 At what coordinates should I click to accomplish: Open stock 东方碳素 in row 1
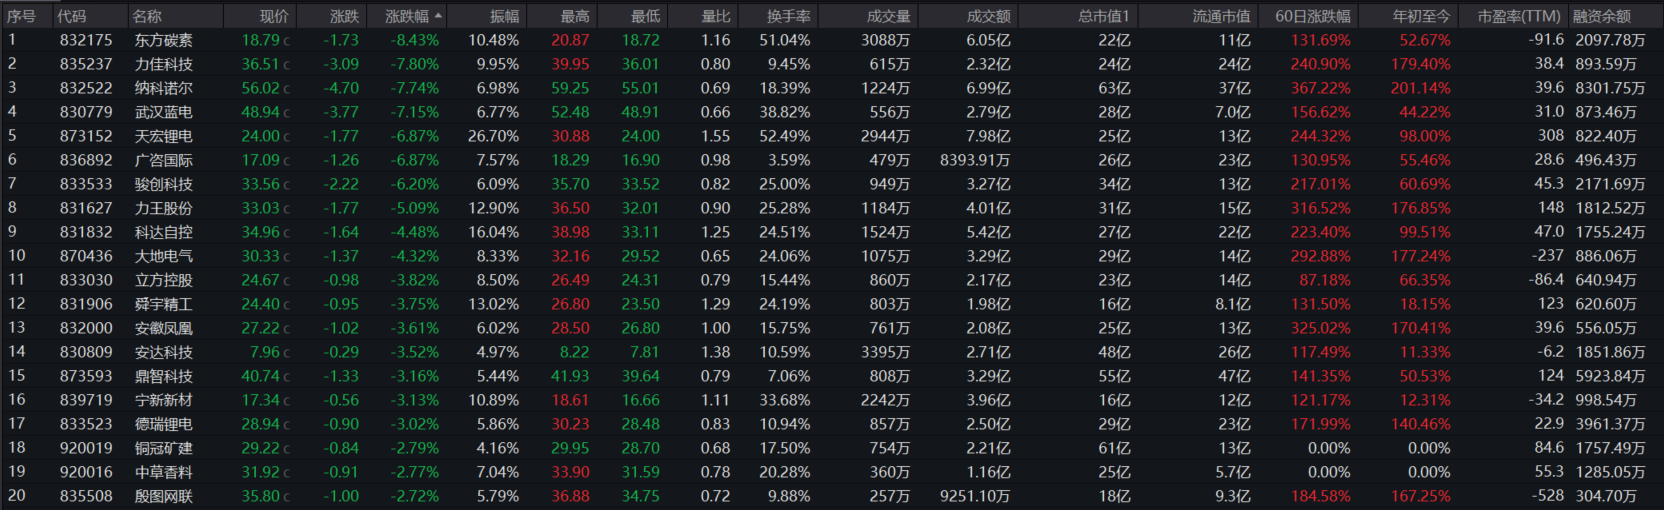click(163, 40)
